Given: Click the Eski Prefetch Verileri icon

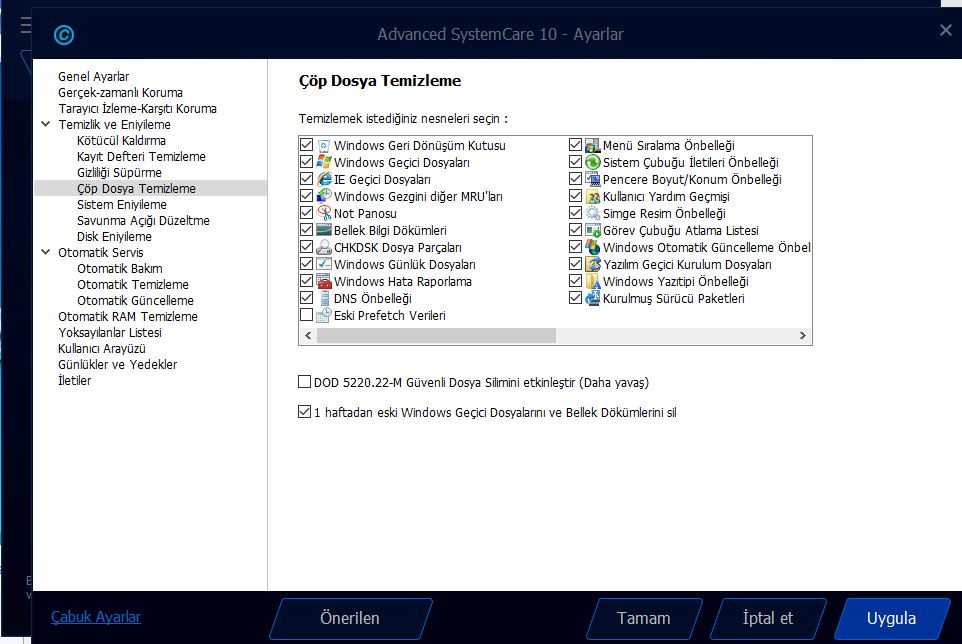Looking at the screenshot, I should 323,315.
